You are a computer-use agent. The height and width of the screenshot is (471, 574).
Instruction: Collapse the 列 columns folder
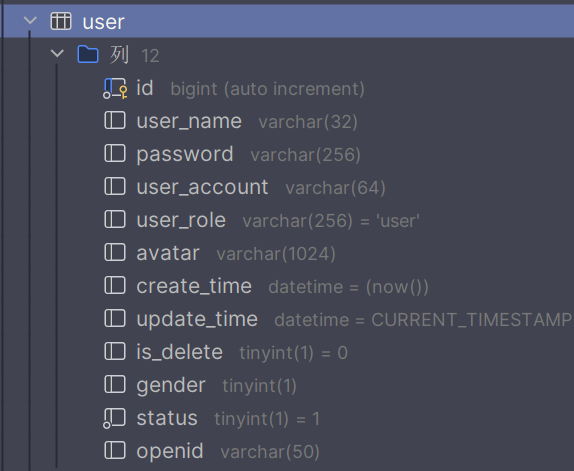pos(57,54)
